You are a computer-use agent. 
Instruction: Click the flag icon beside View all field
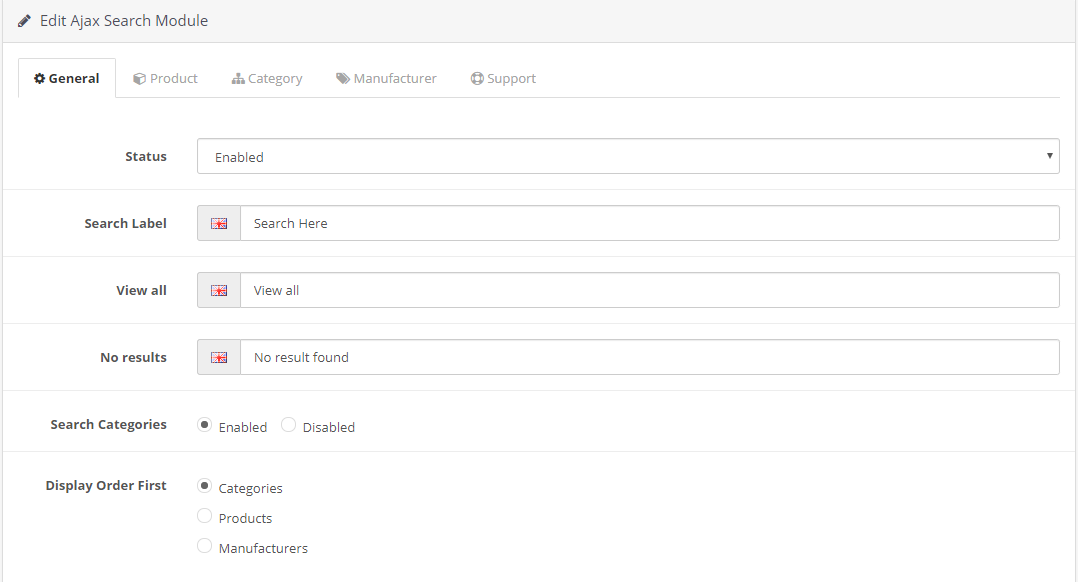(219, 291)
